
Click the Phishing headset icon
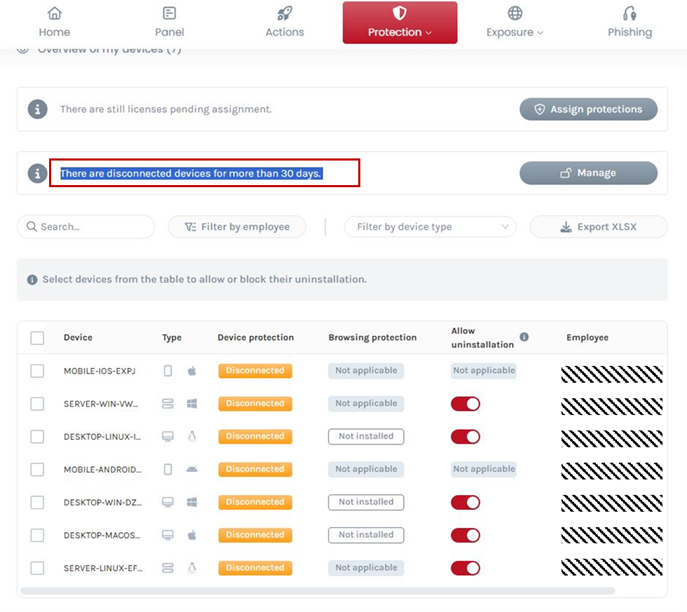pyautogui.click(x=629, y=14)
